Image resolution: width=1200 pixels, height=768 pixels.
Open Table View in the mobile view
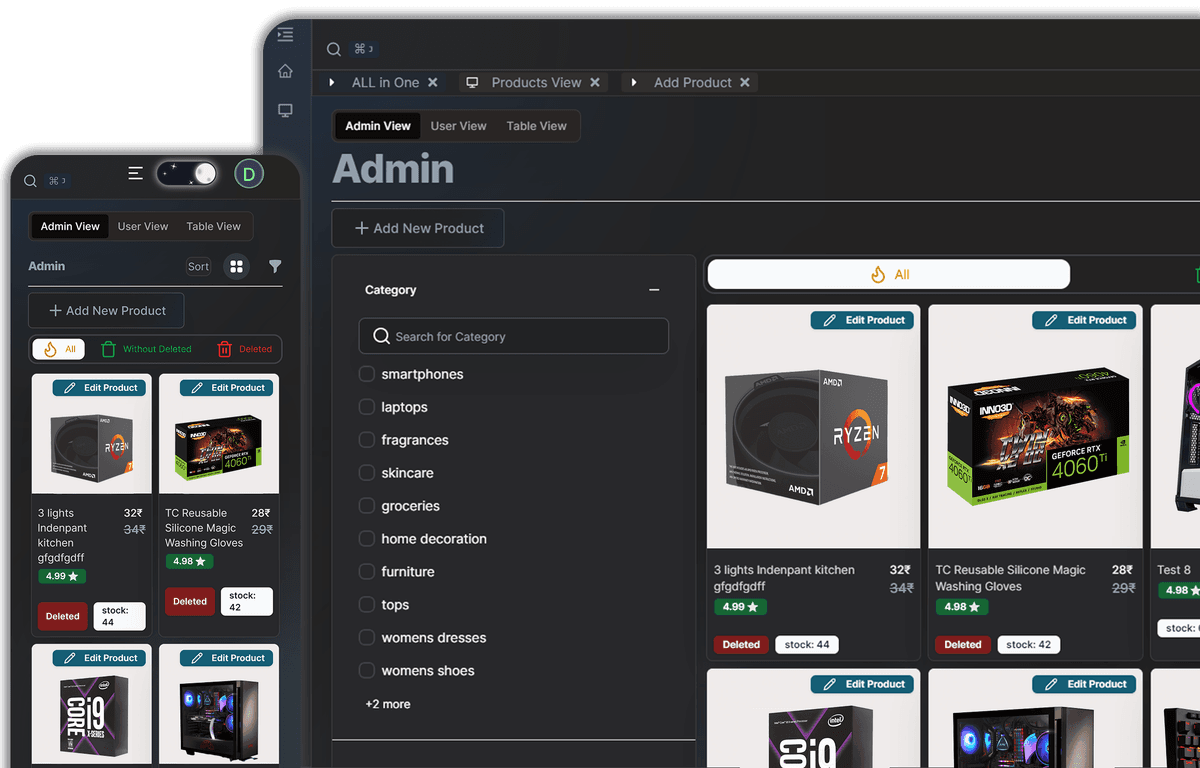(214, 226)
